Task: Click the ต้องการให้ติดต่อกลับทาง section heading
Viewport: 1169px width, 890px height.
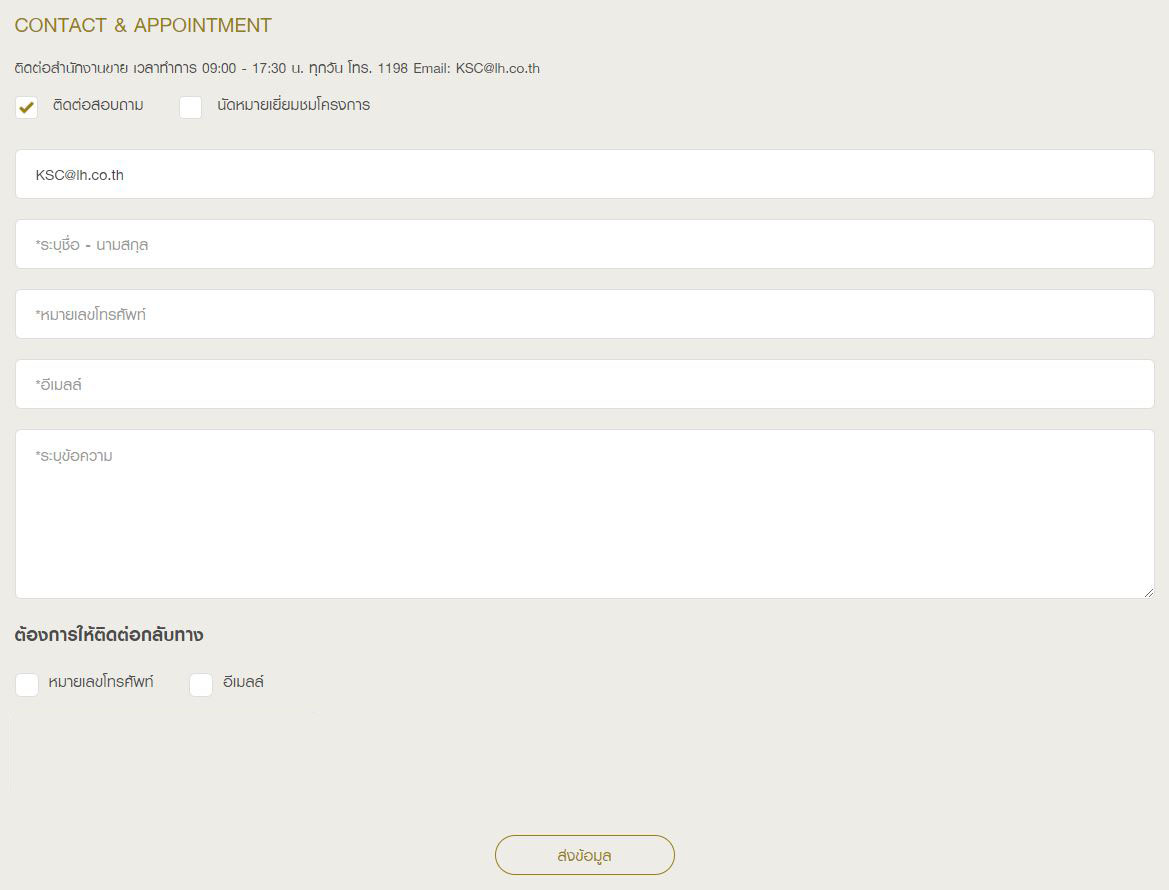Action: click(109, 635)
